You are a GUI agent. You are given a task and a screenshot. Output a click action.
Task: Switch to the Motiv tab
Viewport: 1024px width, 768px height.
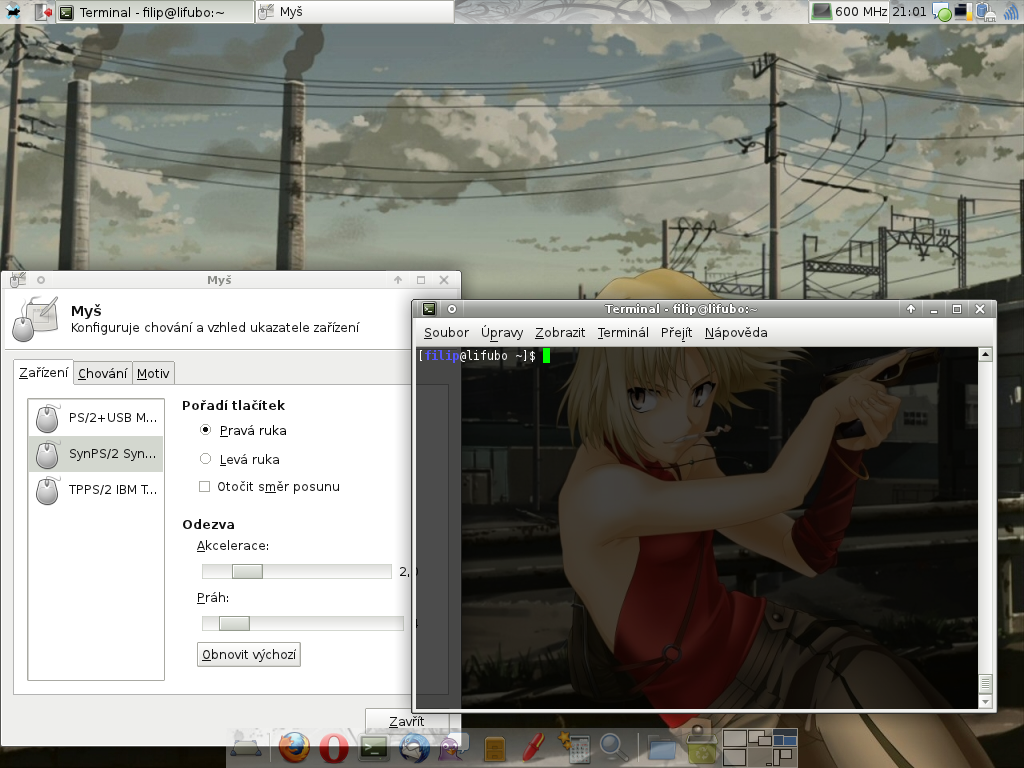[153, 374]
